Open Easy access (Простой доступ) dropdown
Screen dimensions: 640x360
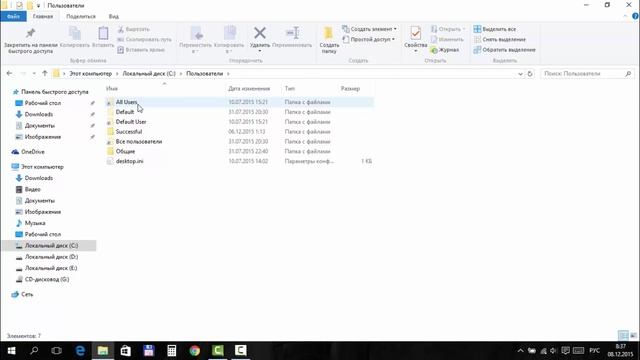click(369, 40)
